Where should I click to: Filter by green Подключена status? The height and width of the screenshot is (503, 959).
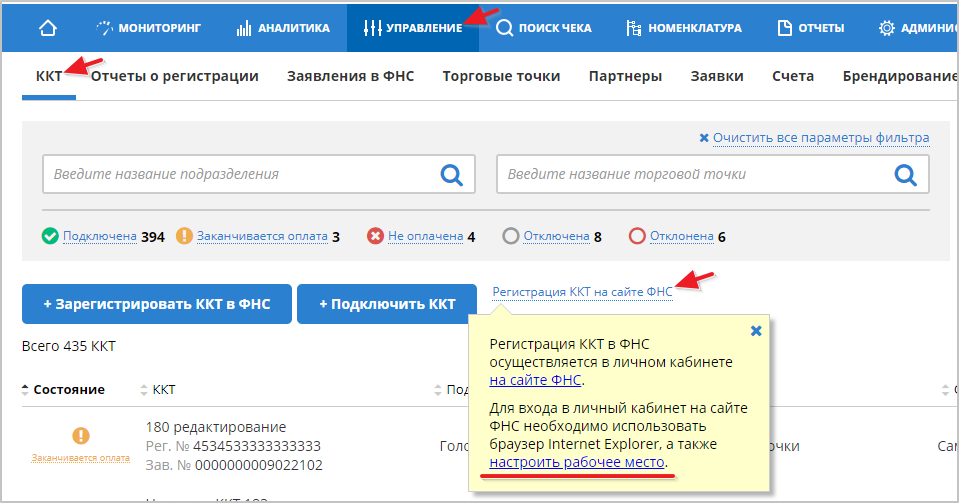pyautogui.click(x=99, y=237)
